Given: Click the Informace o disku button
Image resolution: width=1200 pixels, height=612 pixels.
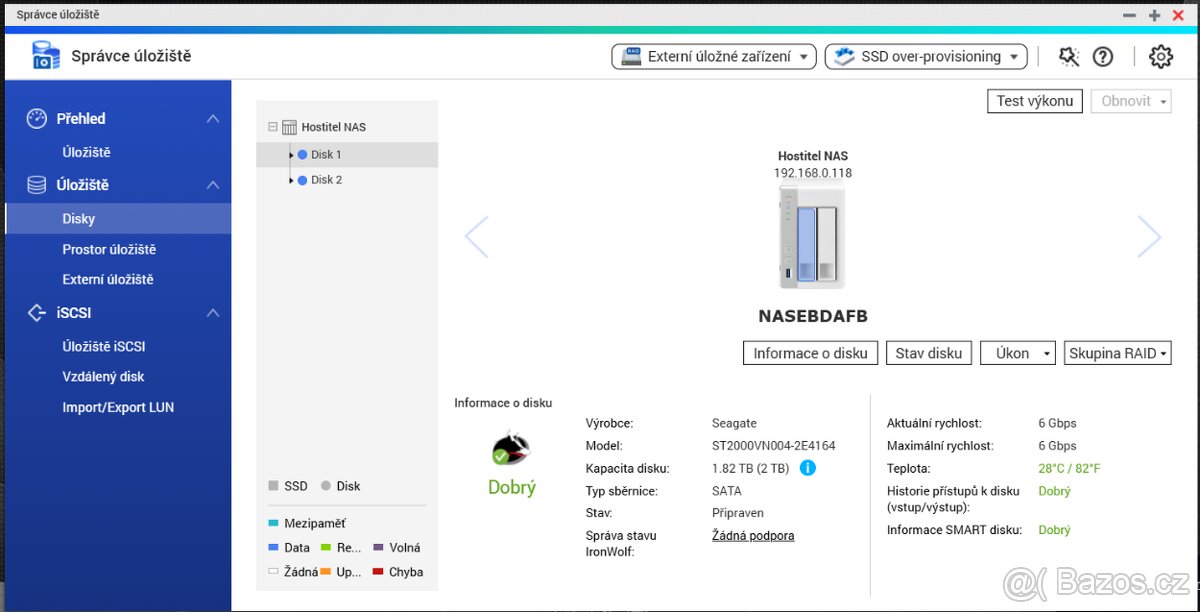Looking at the screenshot, I should (811, 353).
